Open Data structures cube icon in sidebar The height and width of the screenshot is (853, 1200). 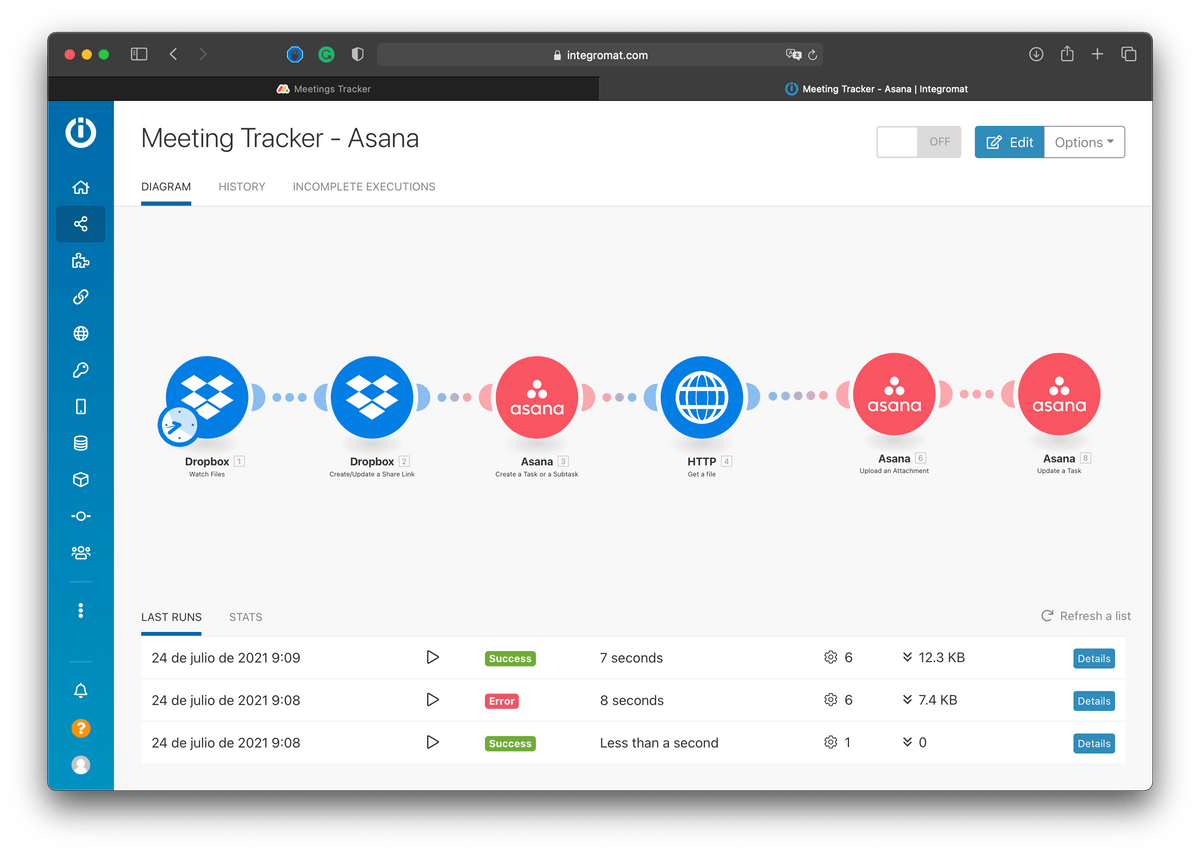tap(81, 480)
